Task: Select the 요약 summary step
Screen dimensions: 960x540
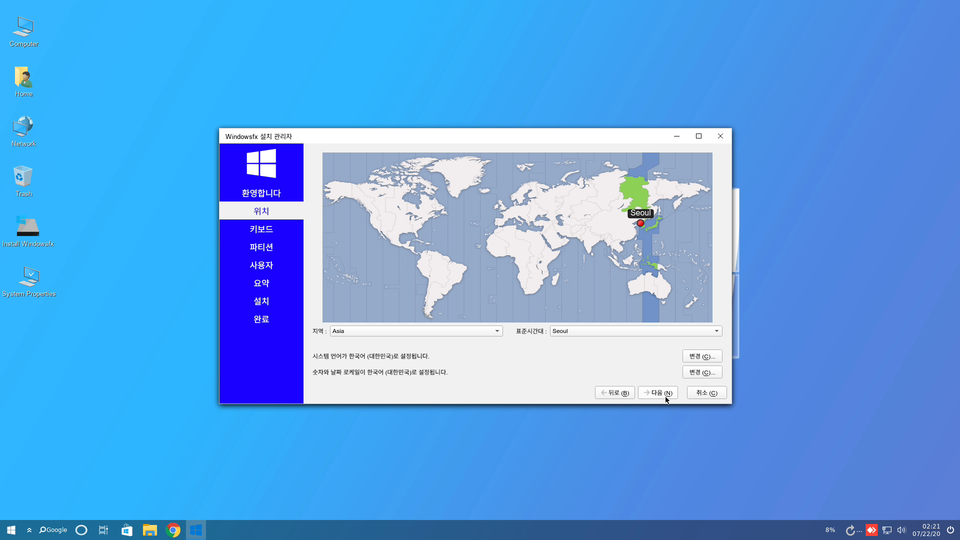Action: pyautogui.click(x=261, y=283)
